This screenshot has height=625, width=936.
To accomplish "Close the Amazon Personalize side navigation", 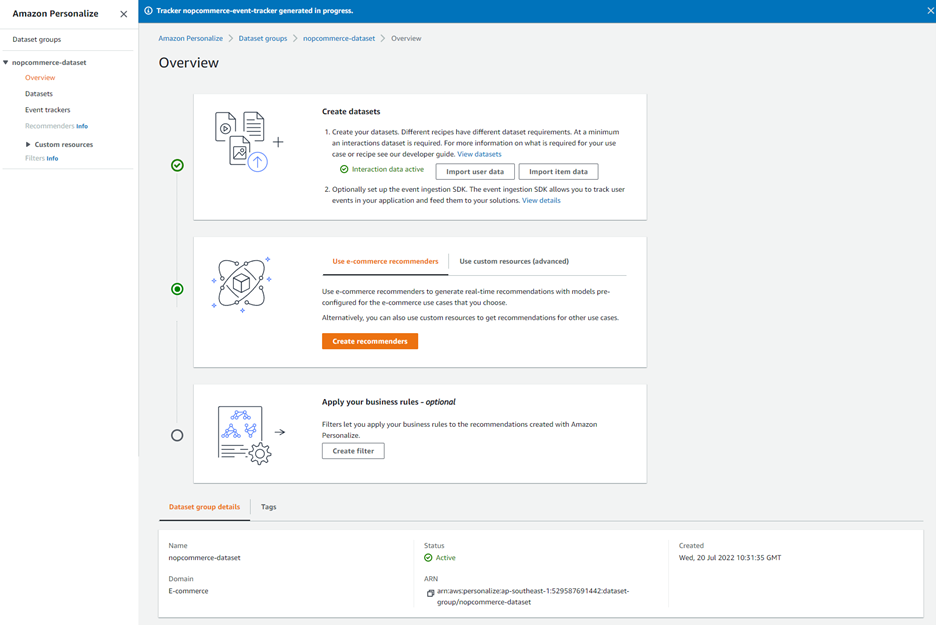I will click(x=124, y=14).
